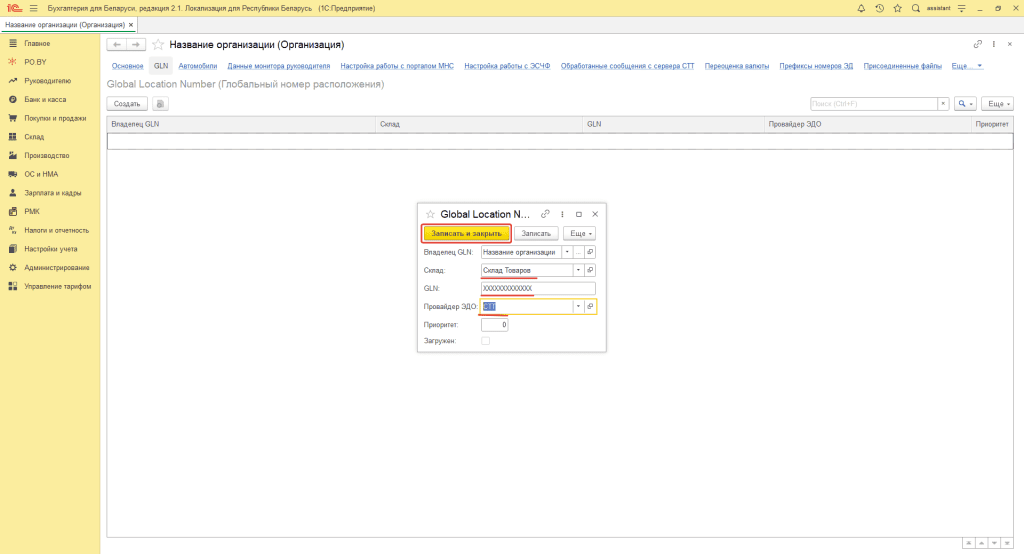The width and height of the screenshot is (1024, 554).
Task: Open the Еще menu in the dialog
Action: 579,233
